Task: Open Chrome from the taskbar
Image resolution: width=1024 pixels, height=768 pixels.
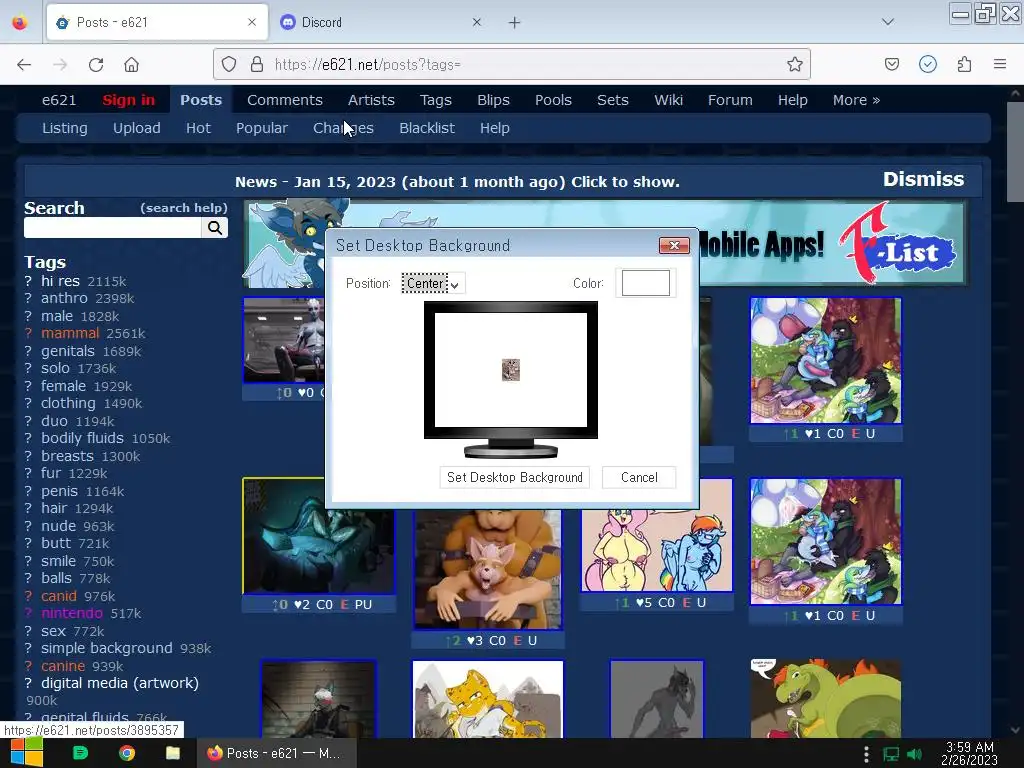Action: [x=127, y=753]
